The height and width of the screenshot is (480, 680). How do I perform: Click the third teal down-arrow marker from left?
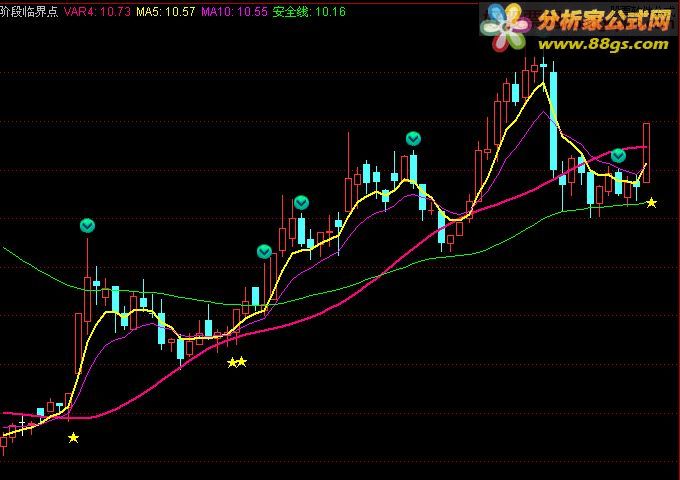[301, 202]
